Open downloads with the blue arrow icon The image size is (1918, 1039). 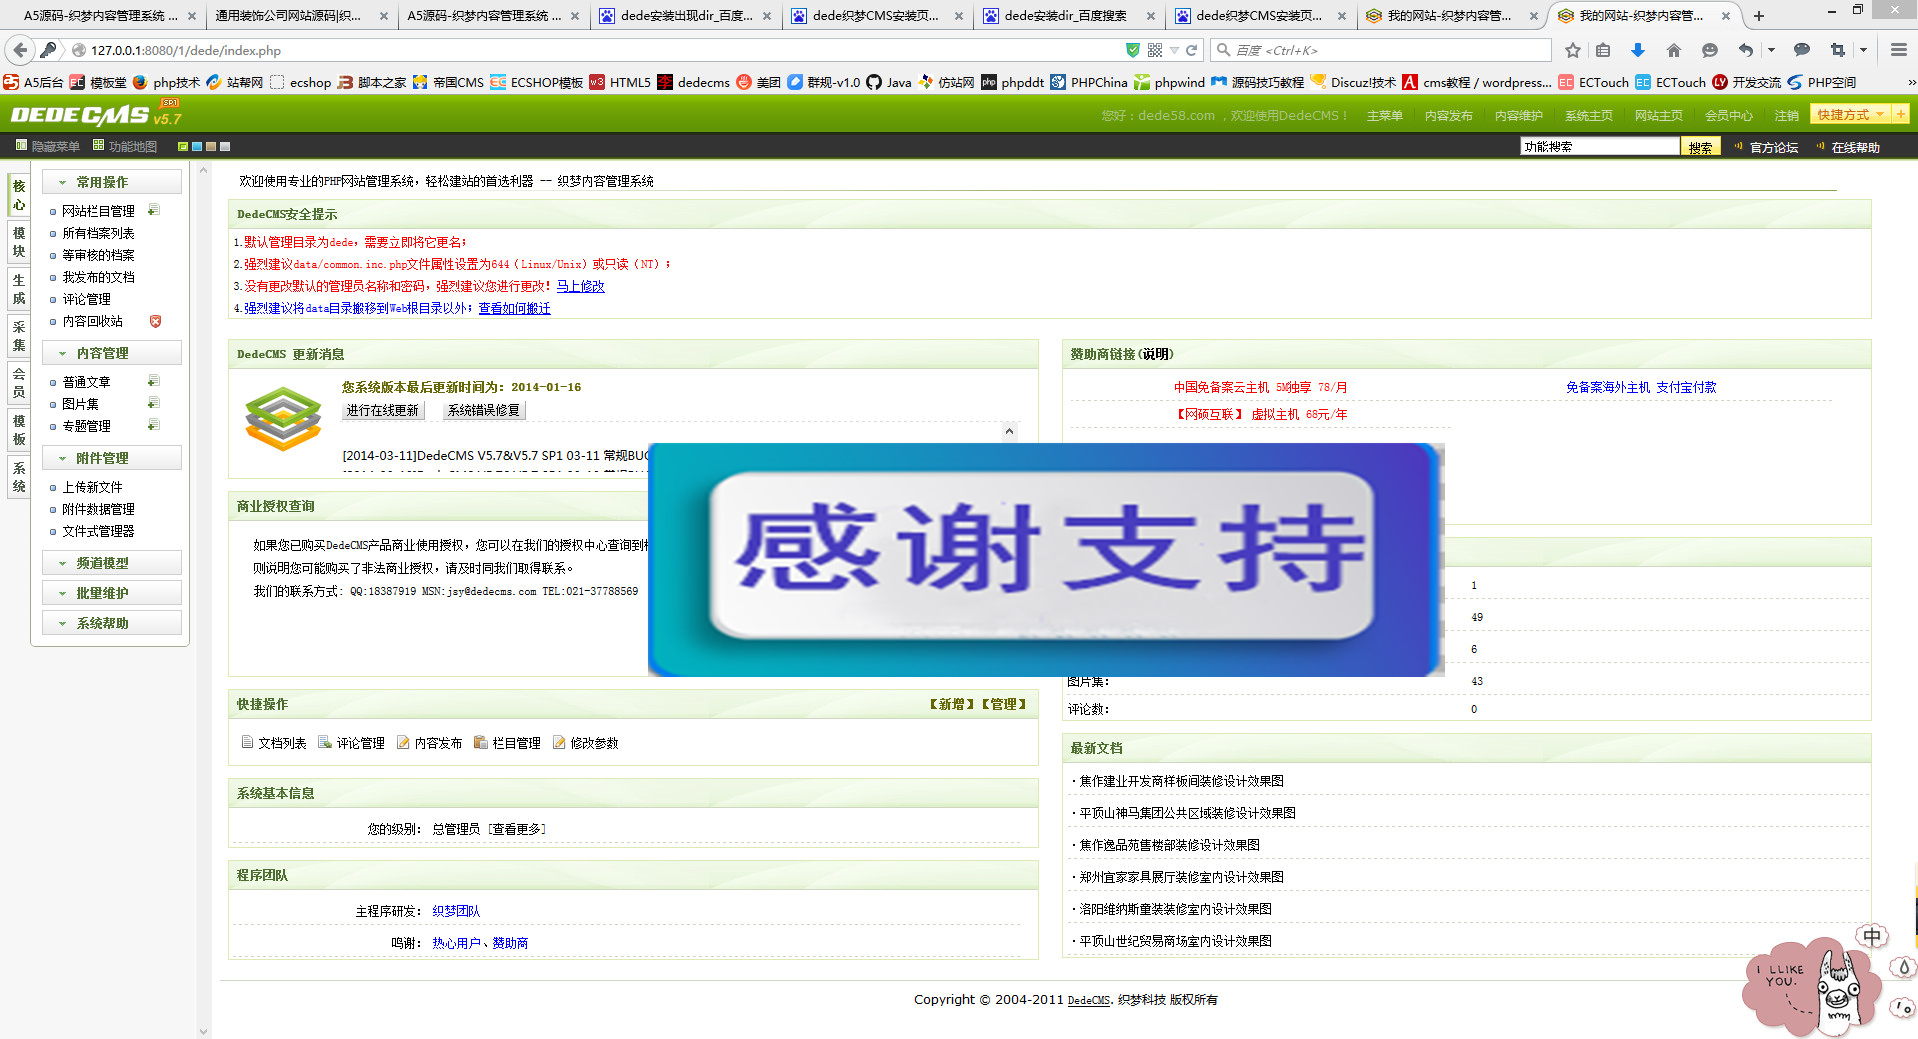[1638, 50]
